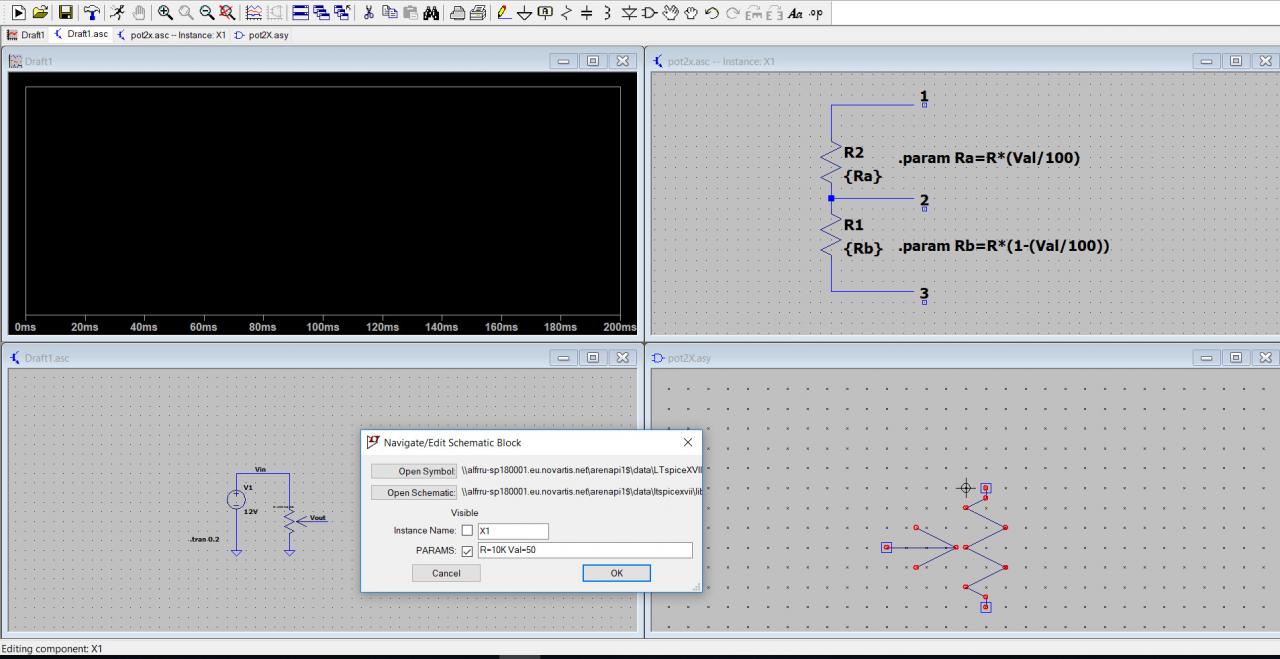The image size is (1280, 659).
Task: Click the Tile Windows icon
Action: click(300, 13)
